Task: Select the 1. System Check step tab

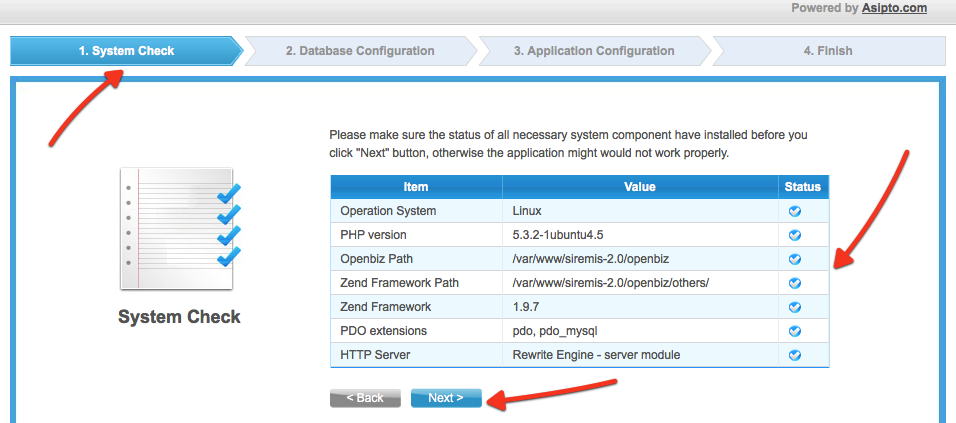Action: pos(126,51)
